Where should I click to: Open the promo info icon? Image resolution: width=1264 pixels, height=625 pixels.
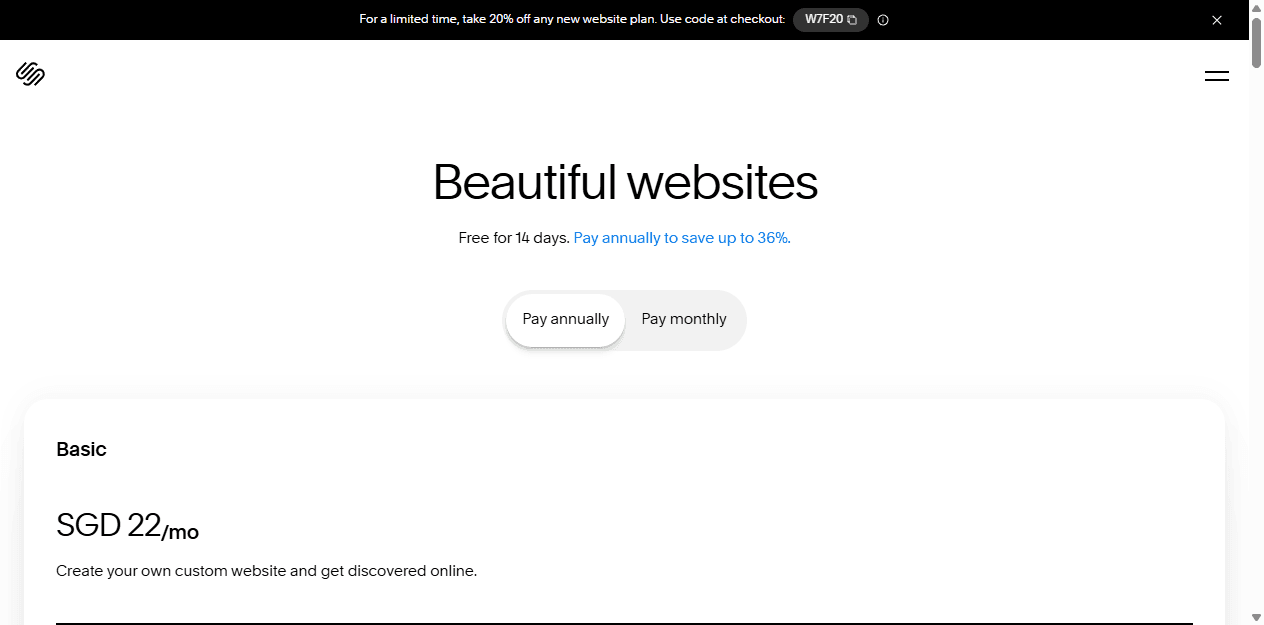(883, 20)
